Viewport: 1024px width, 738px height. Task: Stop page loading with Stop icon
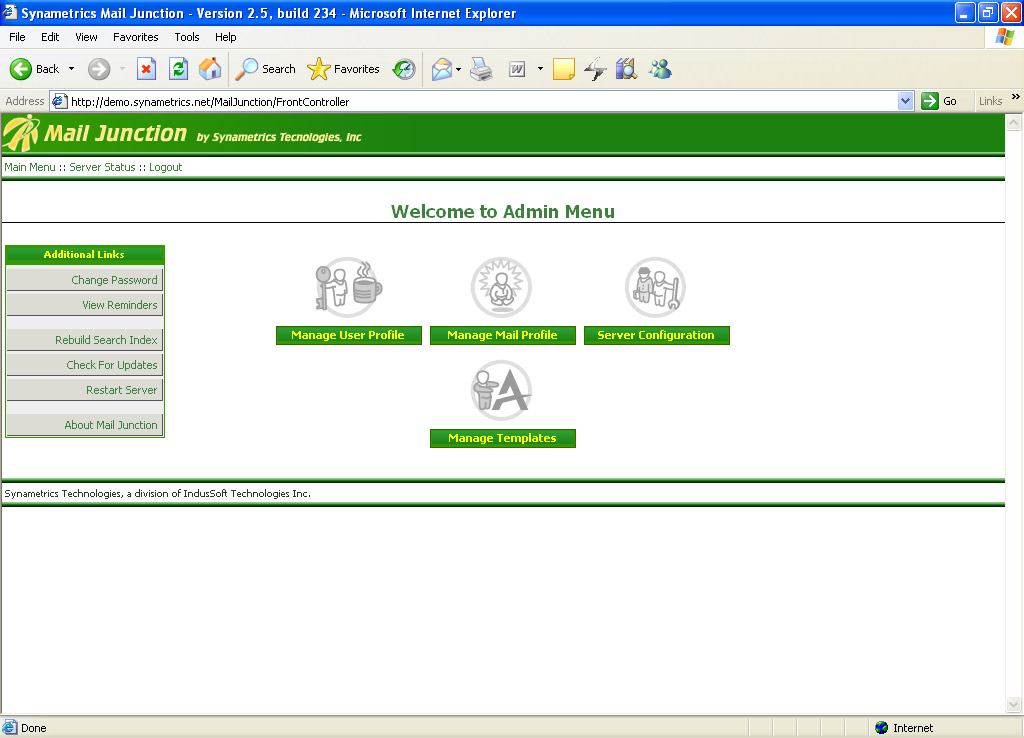tap(146, 69)
